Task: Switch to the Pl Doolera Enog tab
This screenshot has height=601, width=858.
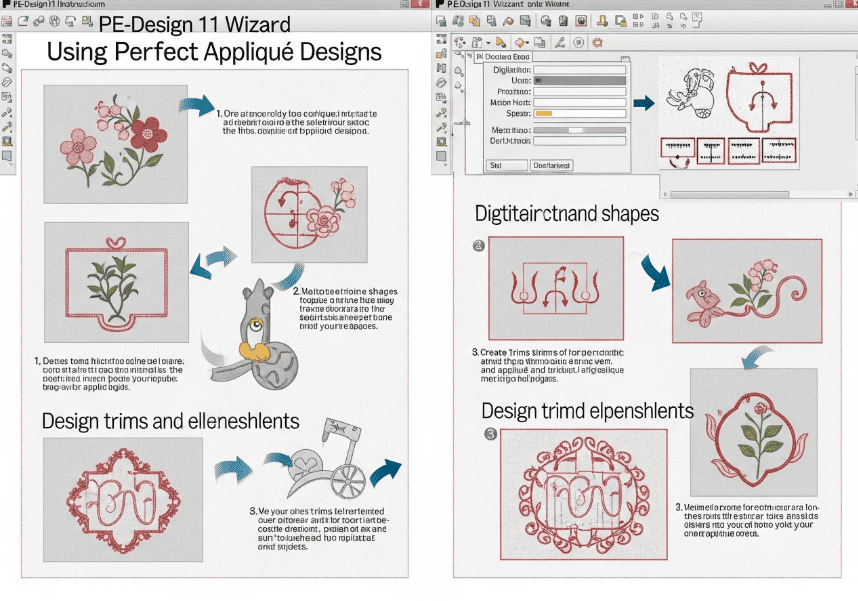Action: click(502, 56)
